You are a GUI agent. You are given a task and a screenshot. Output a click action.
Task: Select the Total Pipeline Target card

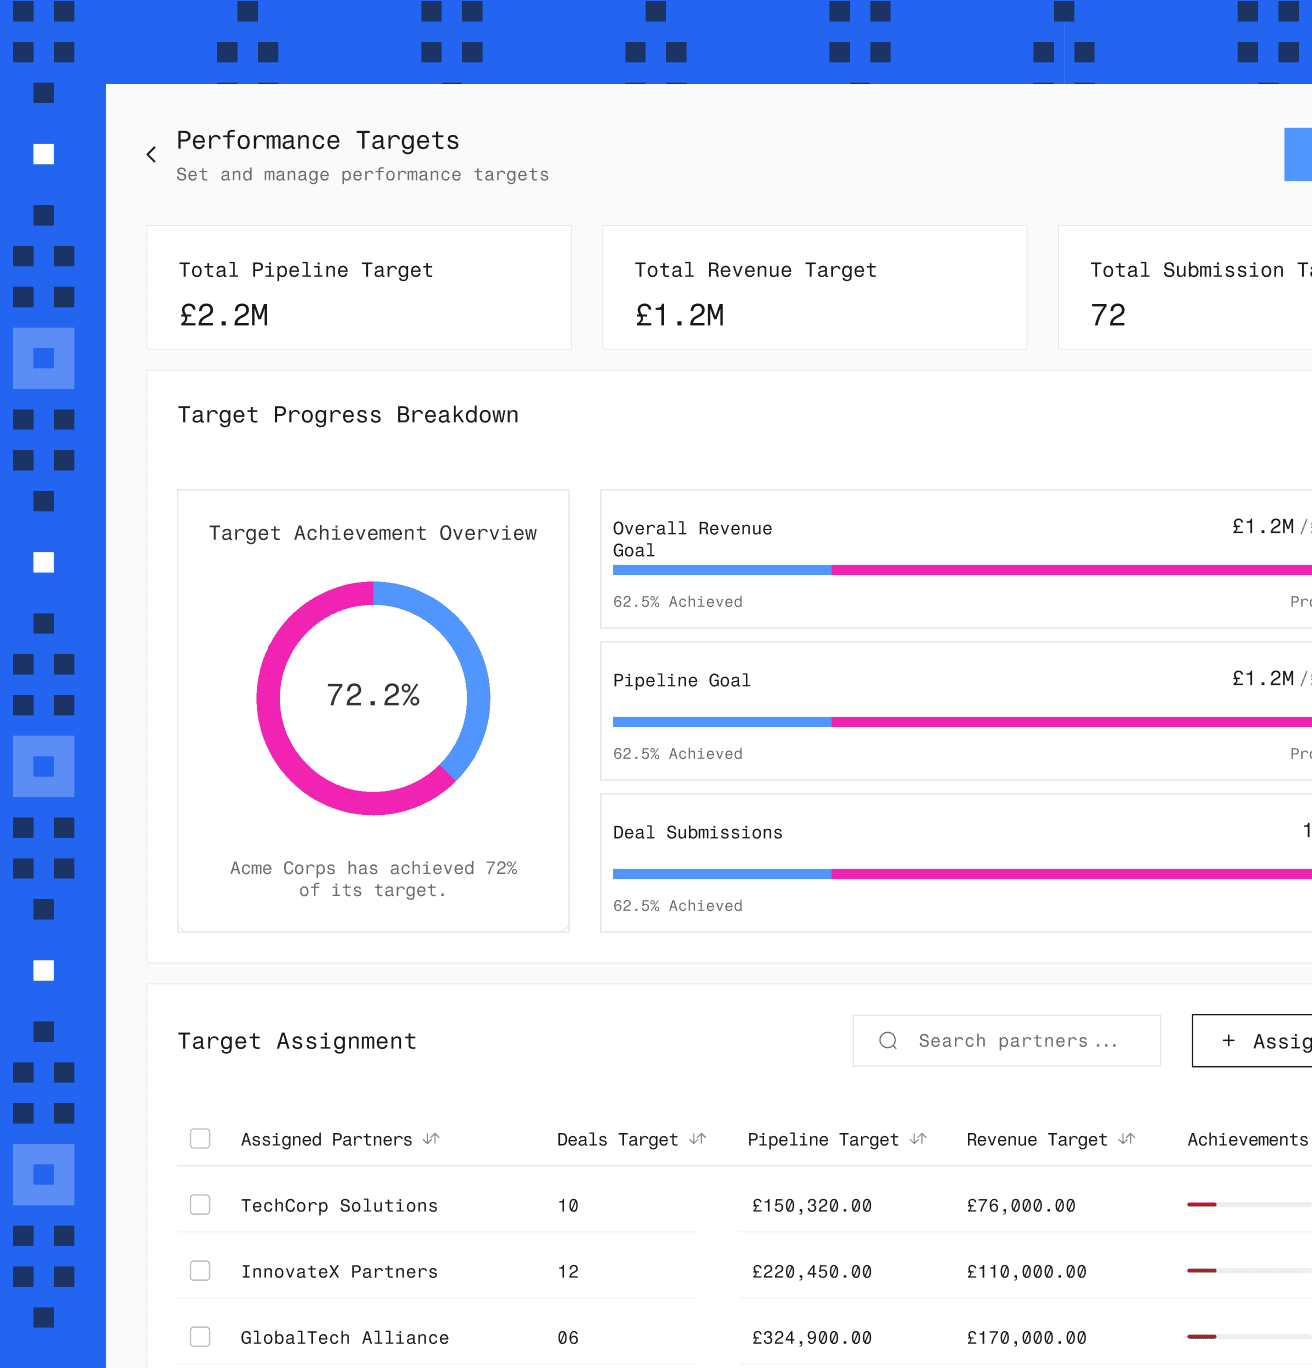click(358, 287)
